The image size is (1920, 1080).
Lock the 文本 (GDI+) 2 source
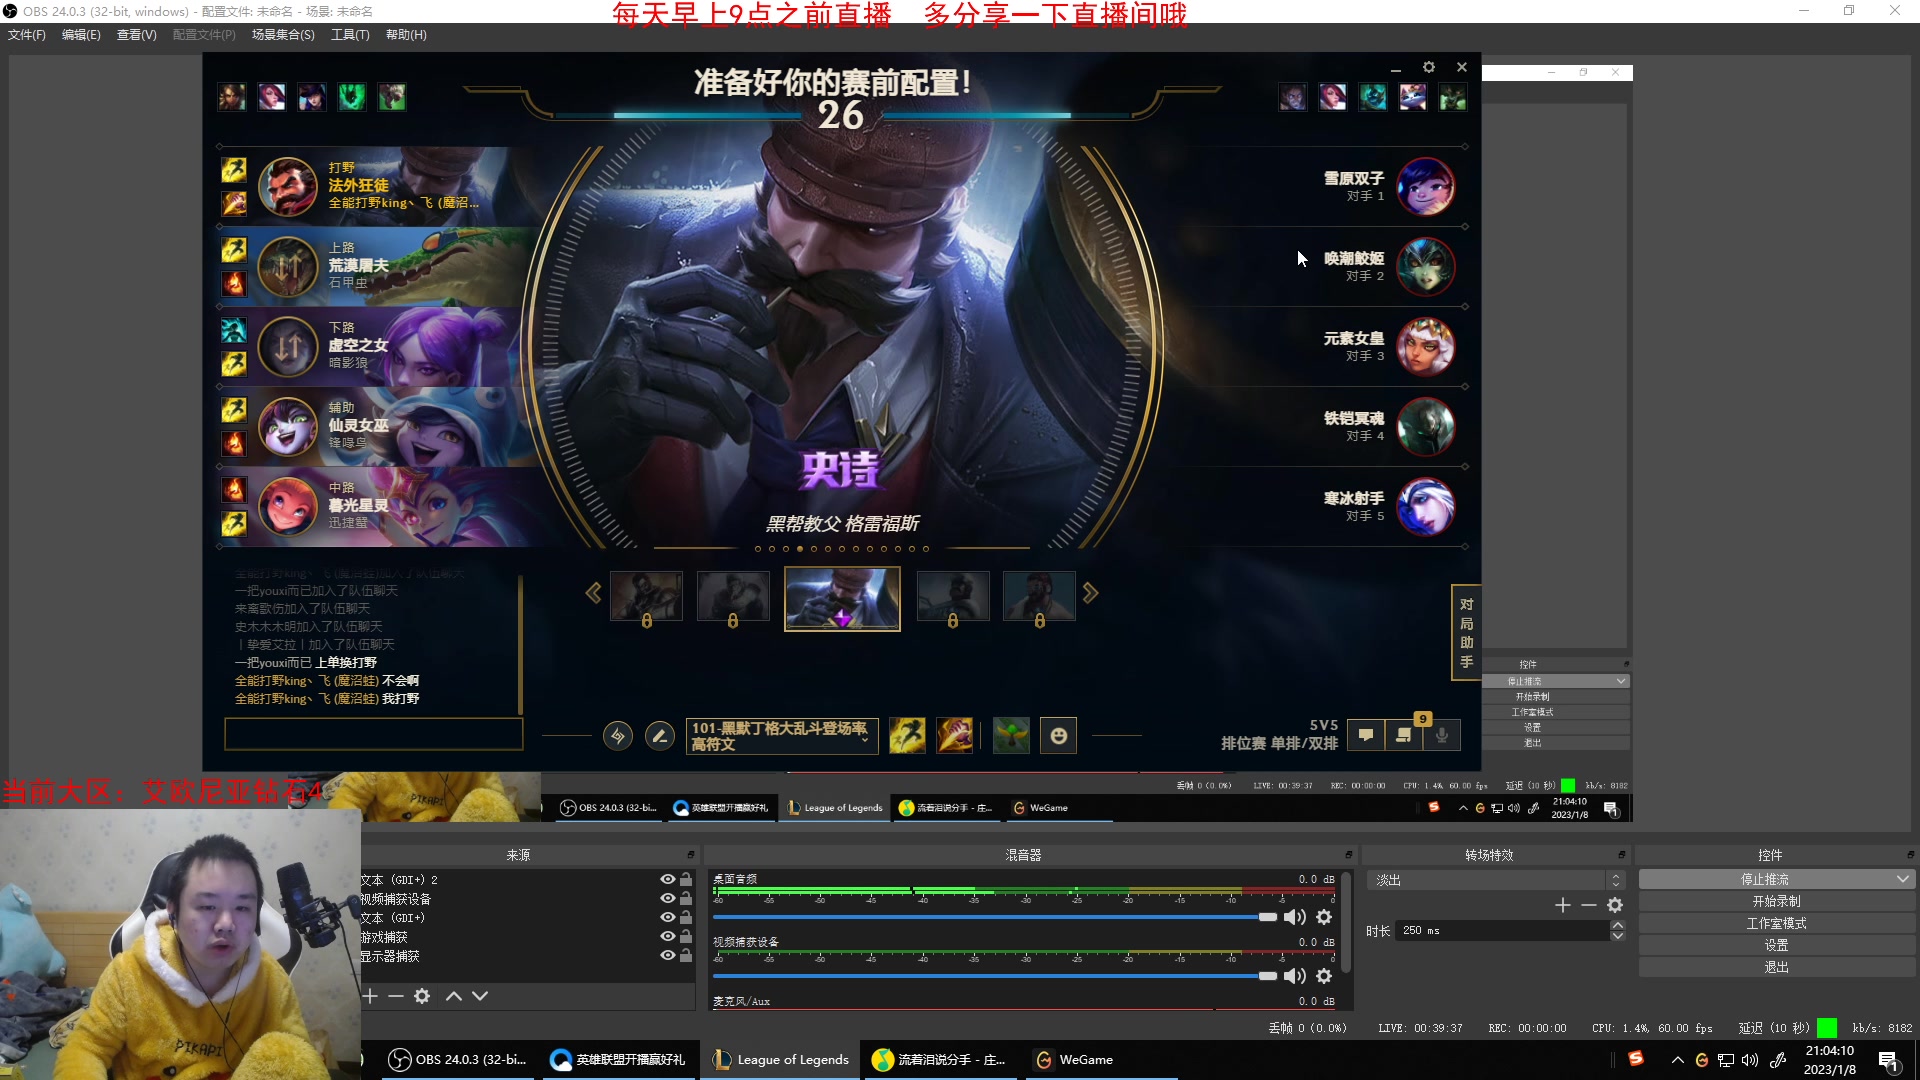tap(686, 879)
